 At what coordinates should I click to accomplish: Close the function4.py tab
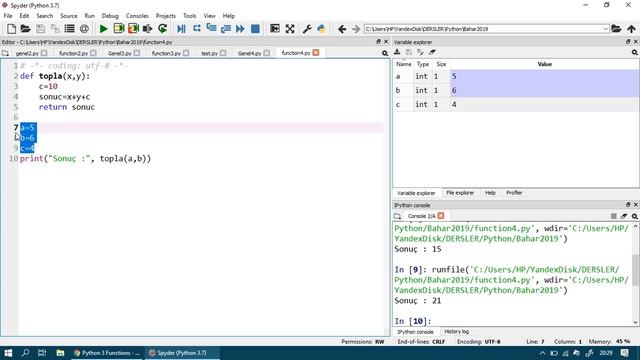pyautogui.click(x=316, y=53)
